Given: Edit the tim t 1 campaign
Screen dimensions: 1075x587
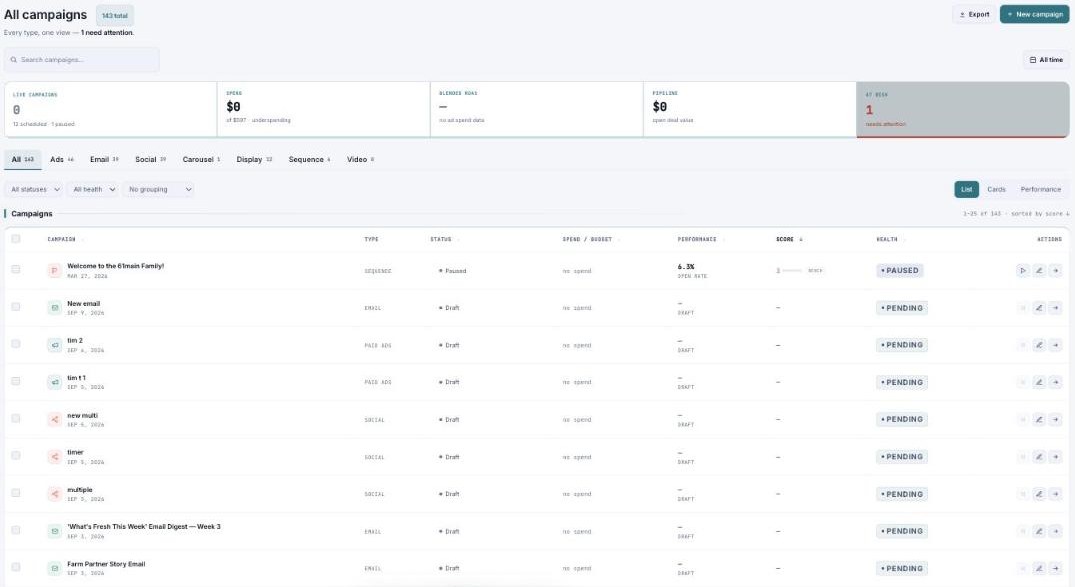Looking at the screenshot, I should 1039,382.
